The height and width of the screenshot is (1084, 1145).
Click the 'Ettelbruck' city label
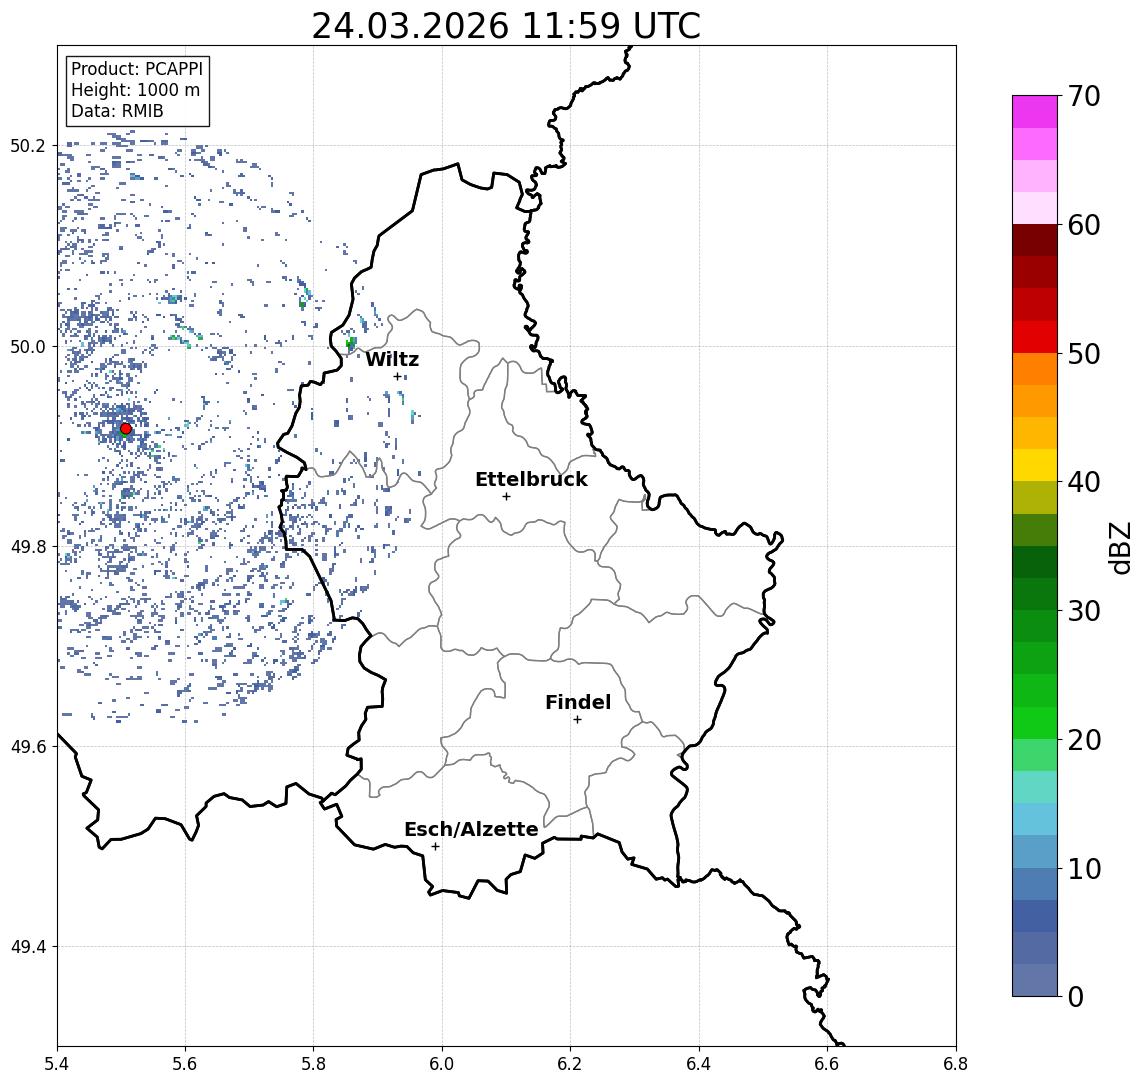click(x=531, y=479)
